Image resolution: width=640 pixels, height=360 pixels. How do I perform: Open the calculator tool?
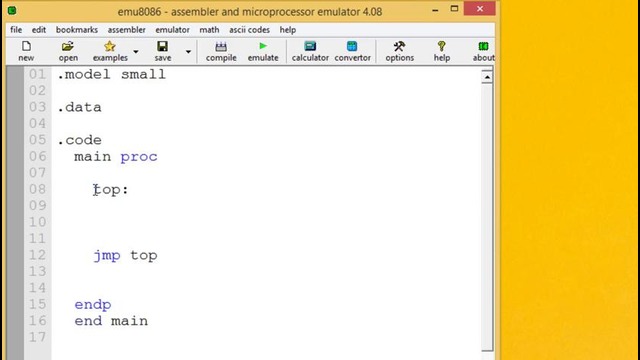click(310, 51)
